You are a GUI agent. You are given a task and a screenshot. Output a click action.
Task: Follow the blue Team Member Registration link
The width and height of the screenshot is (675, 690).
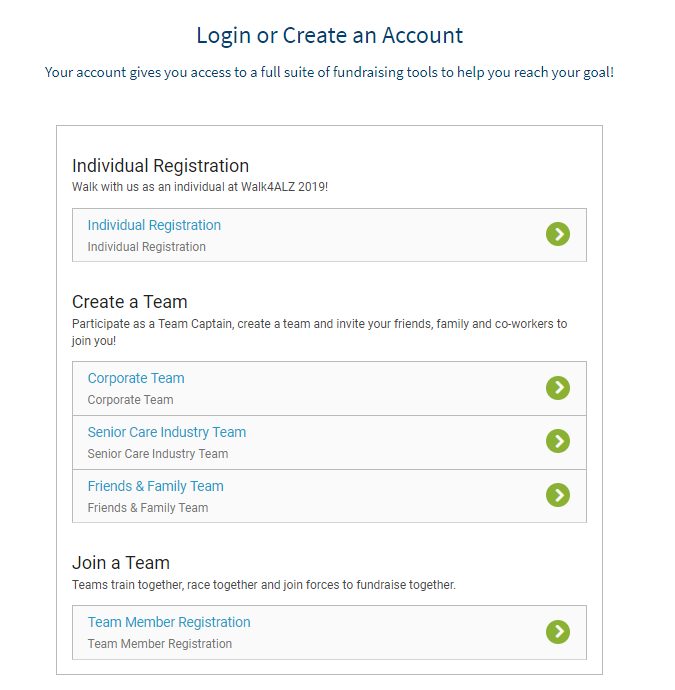coord(169,622)
